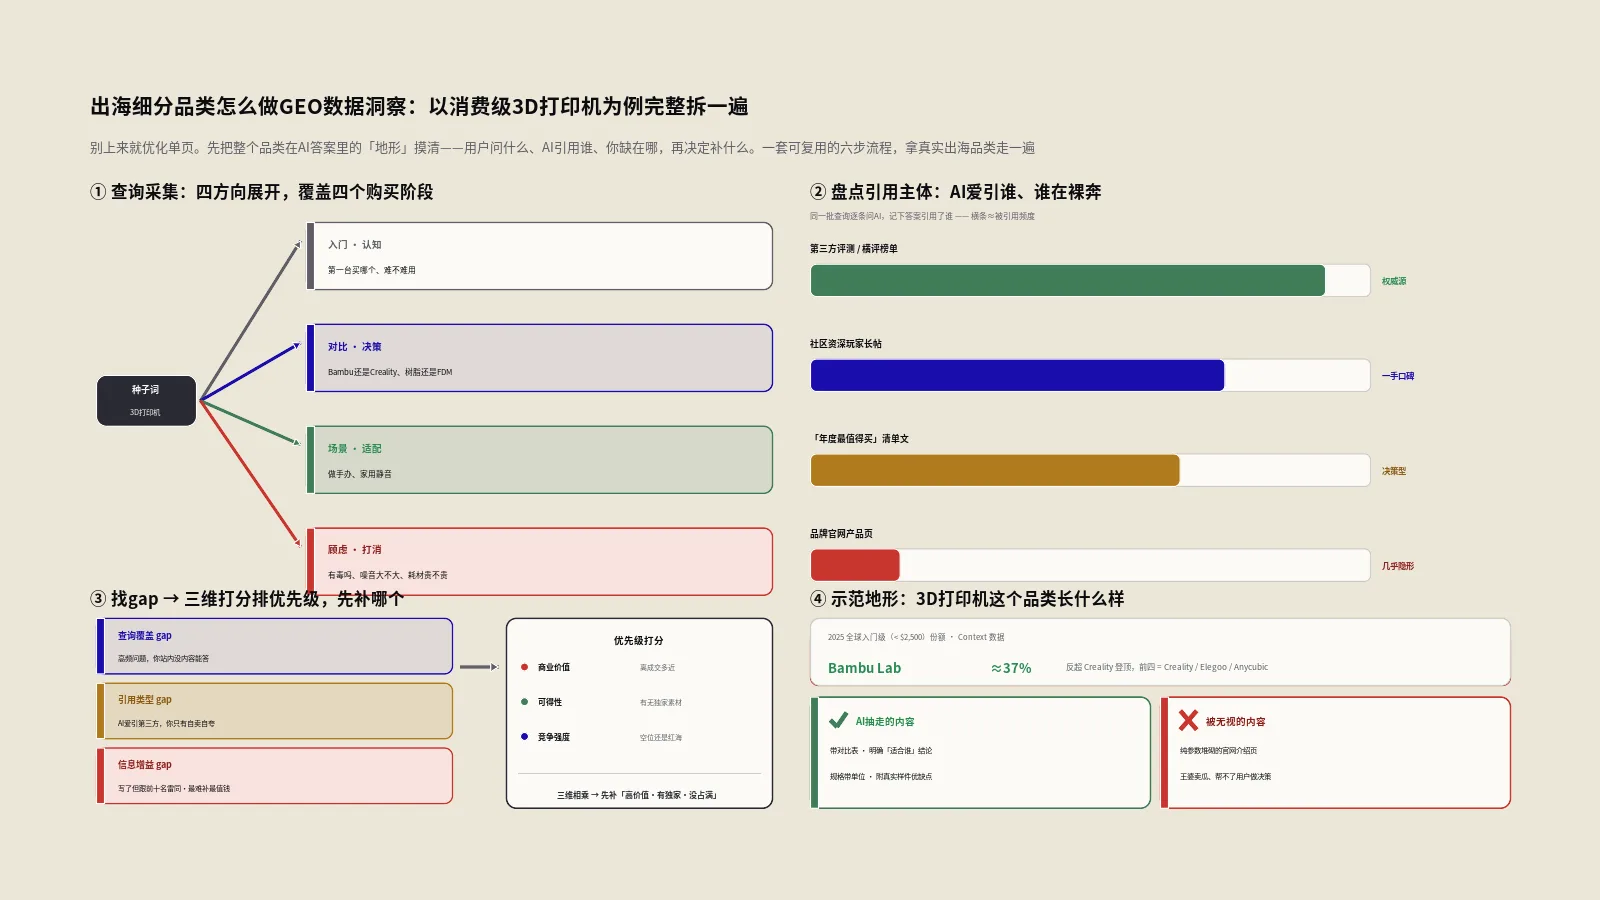This screenshot has width=1600, height=900.
Task: Click the 品牌官网产品页 label
Action: (x=841, y=534)
